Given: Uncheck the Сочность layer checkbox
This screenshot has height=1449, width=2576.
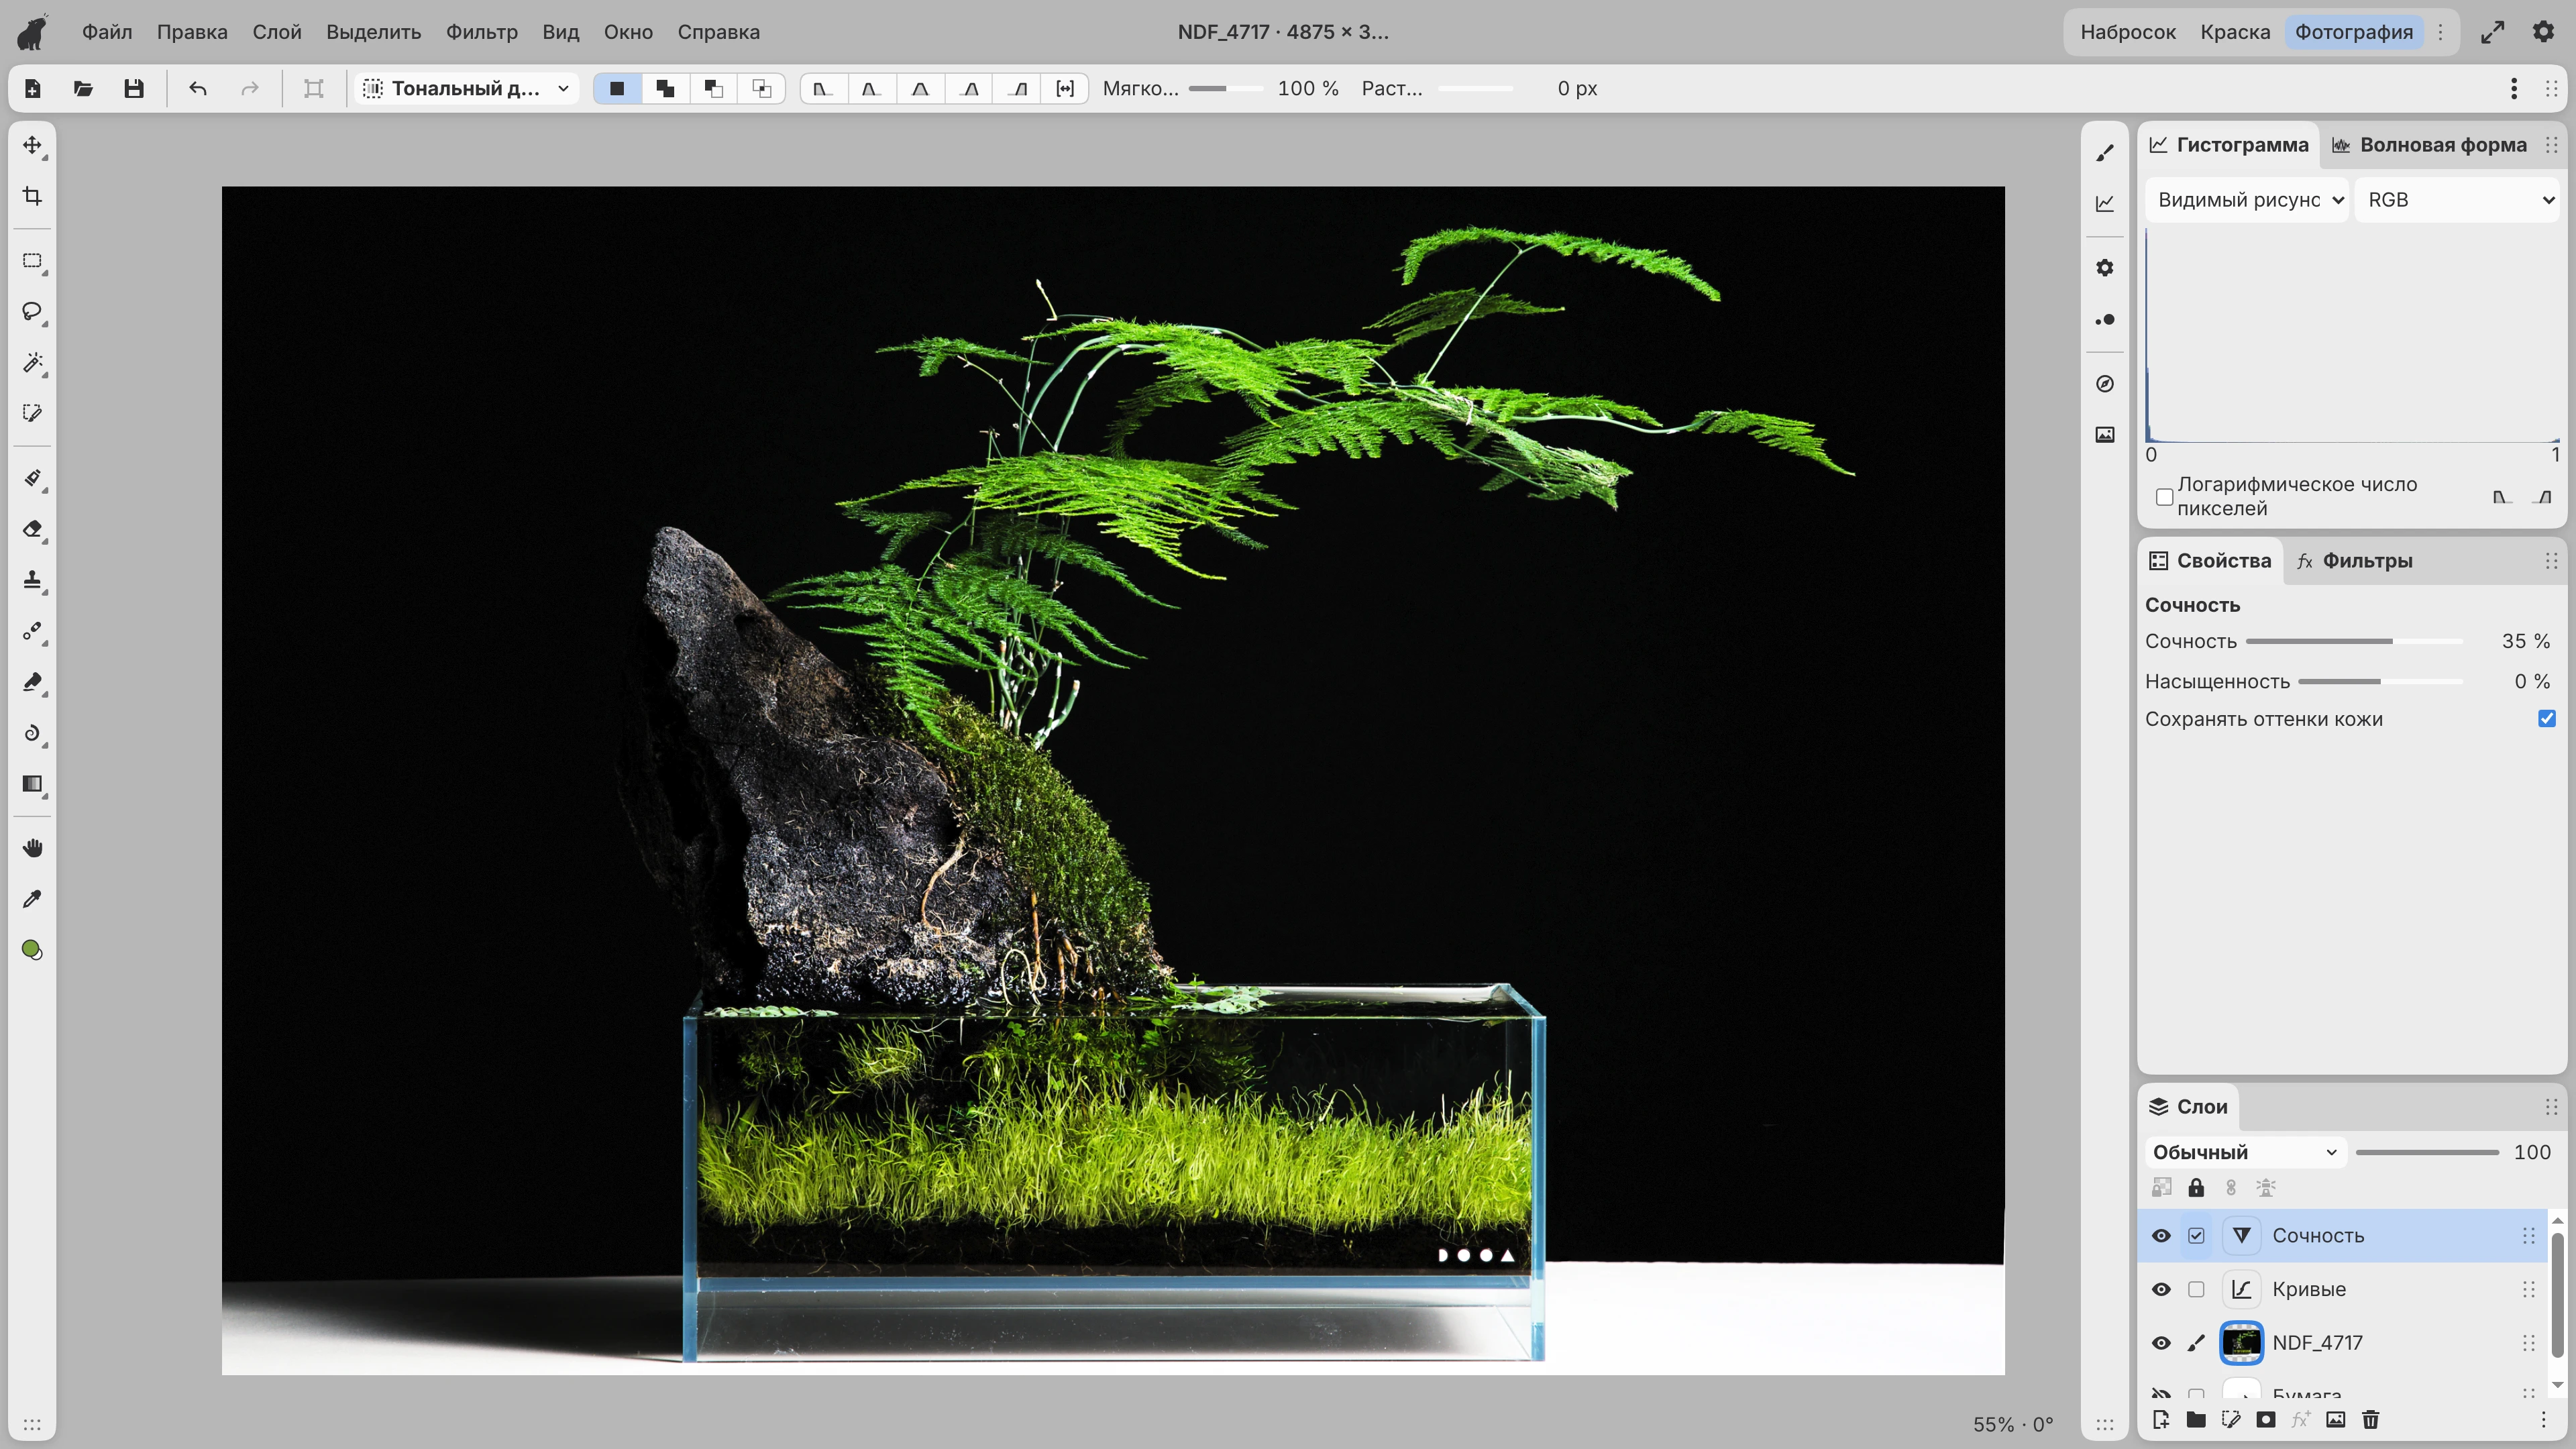Looking at the screenshot, I should (2196, 1235).
